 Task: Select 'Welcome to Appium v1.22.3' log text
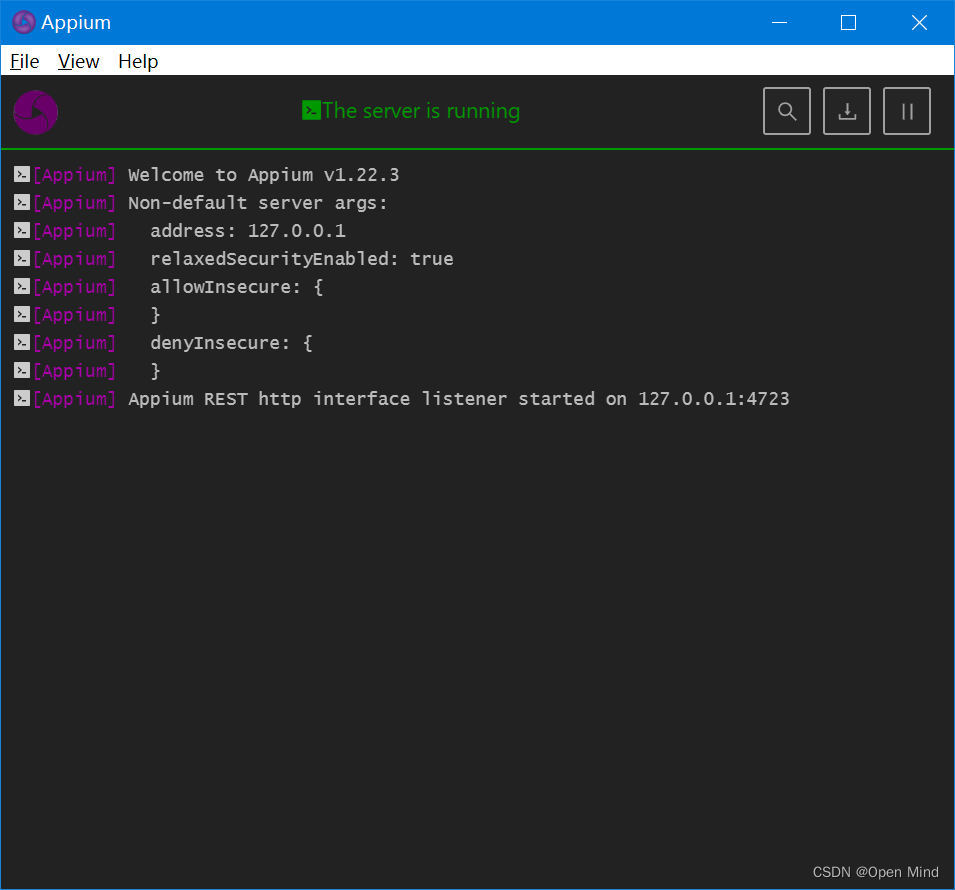pyautogui.click(x=264, y=175)
